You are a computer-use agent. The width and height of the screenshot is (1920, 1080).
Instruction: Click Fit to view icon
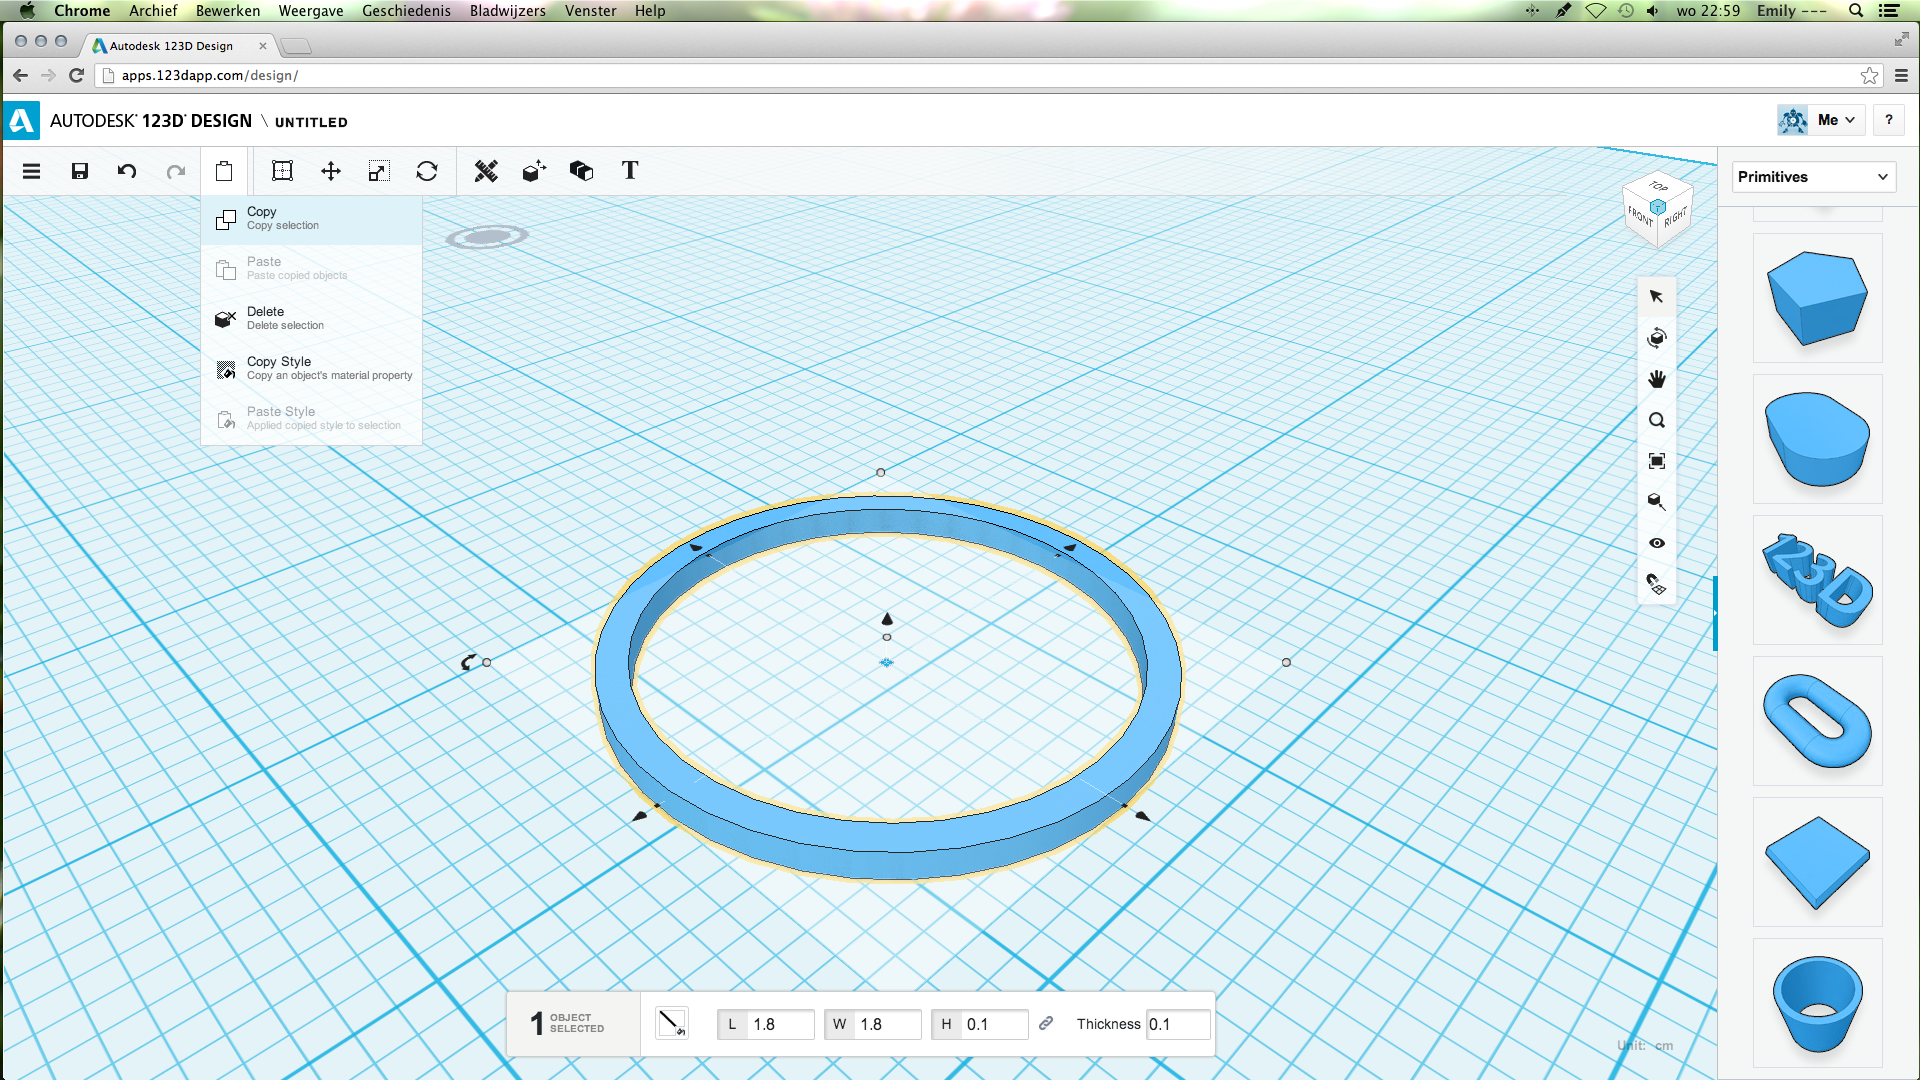1657,461
